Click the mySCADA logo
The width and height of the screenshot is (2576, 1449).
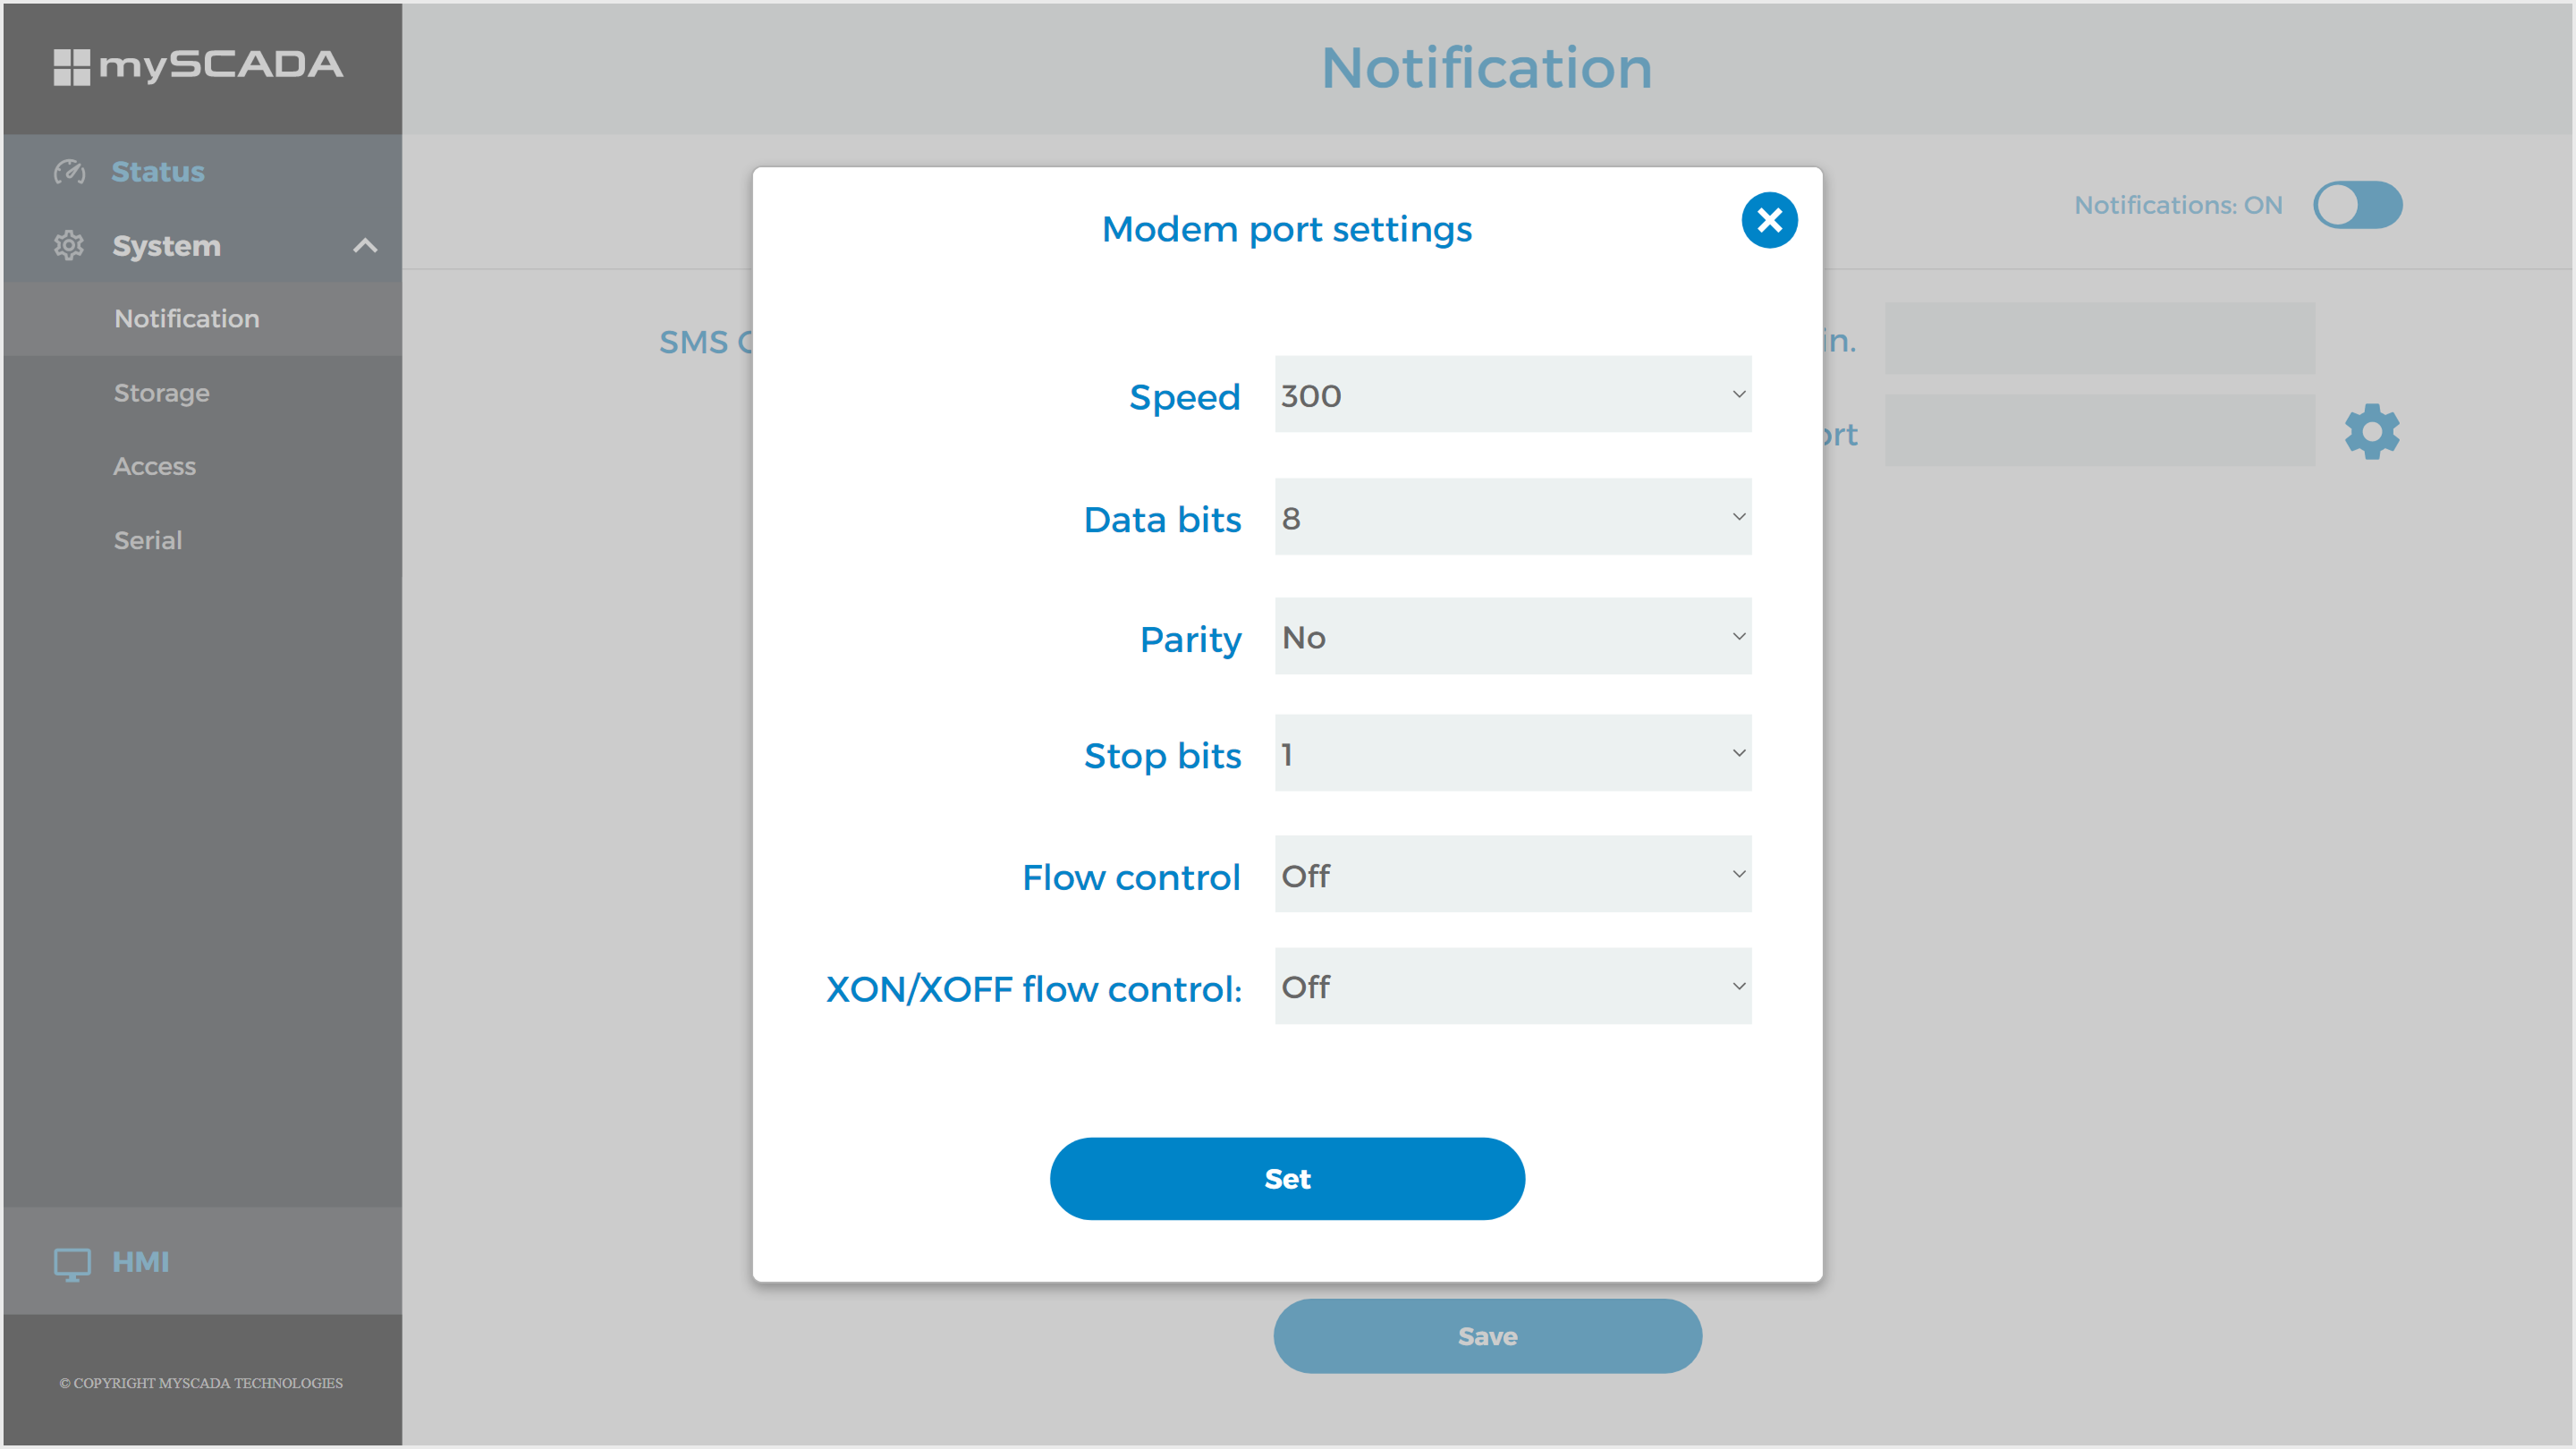click(198, 66)
